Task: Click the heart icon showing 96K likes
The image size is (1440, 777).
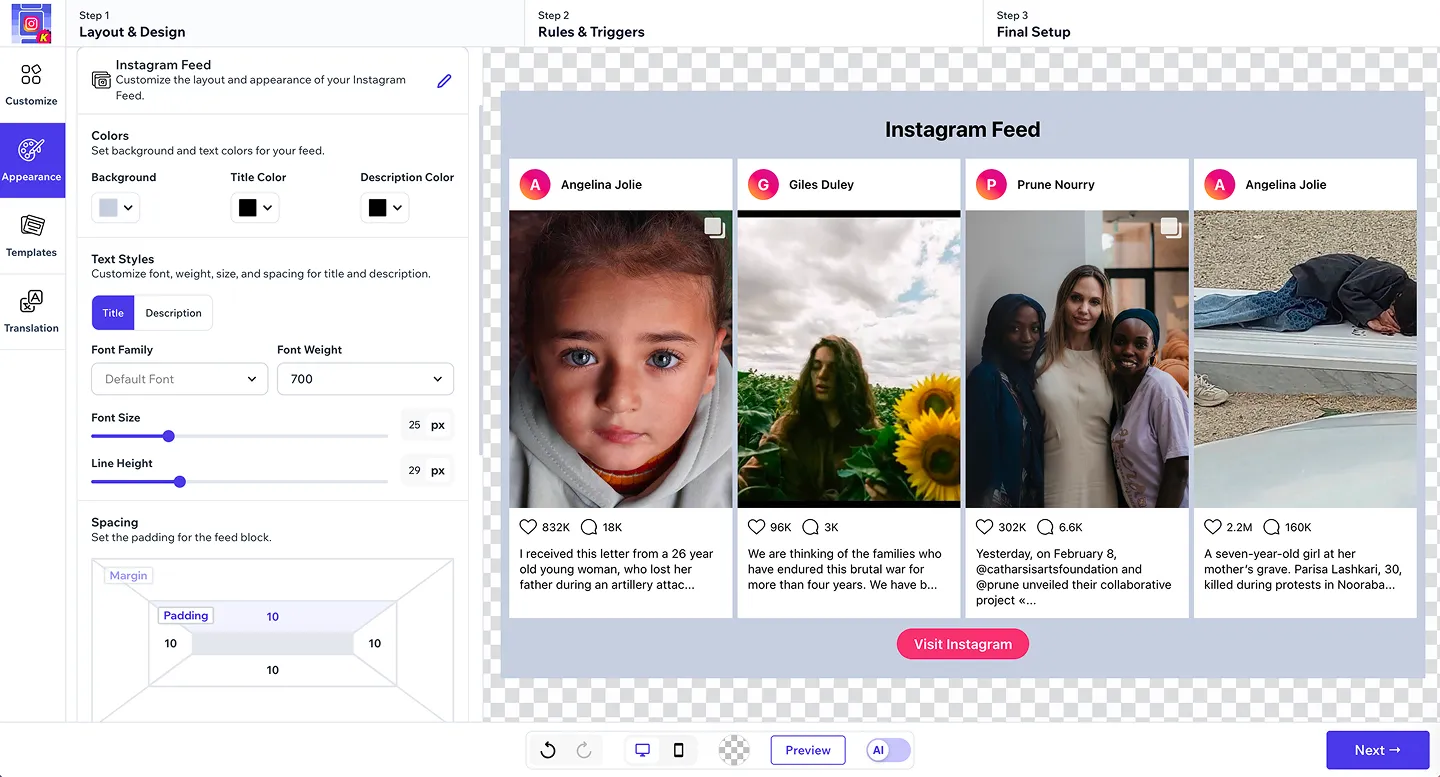Action: pos(756,527)
